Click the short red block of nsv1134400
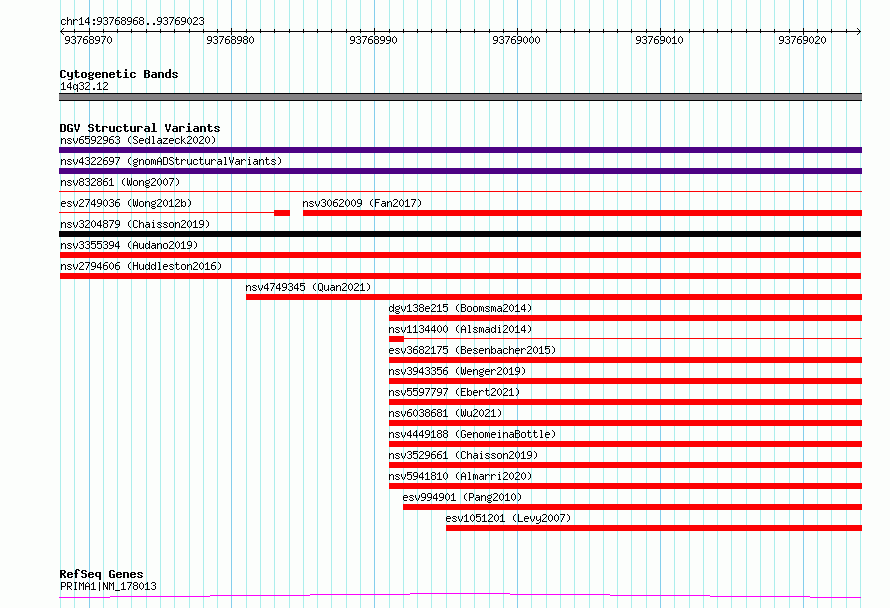The height and width of the screenshot is (608, 890). coord(396,339)
